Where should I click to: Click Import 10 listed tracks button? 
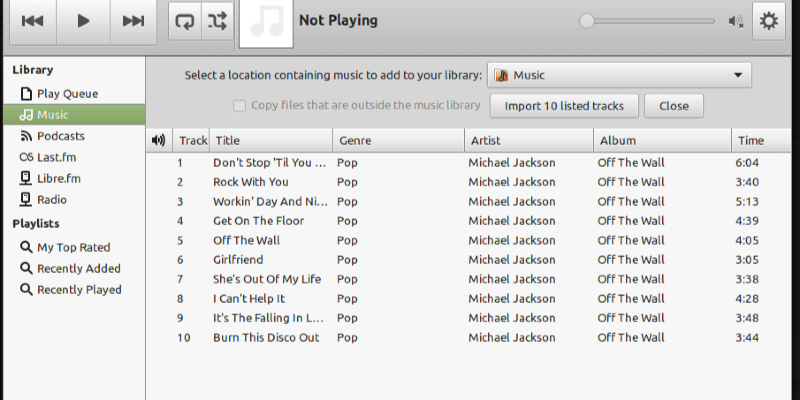[x=564, y=106]
